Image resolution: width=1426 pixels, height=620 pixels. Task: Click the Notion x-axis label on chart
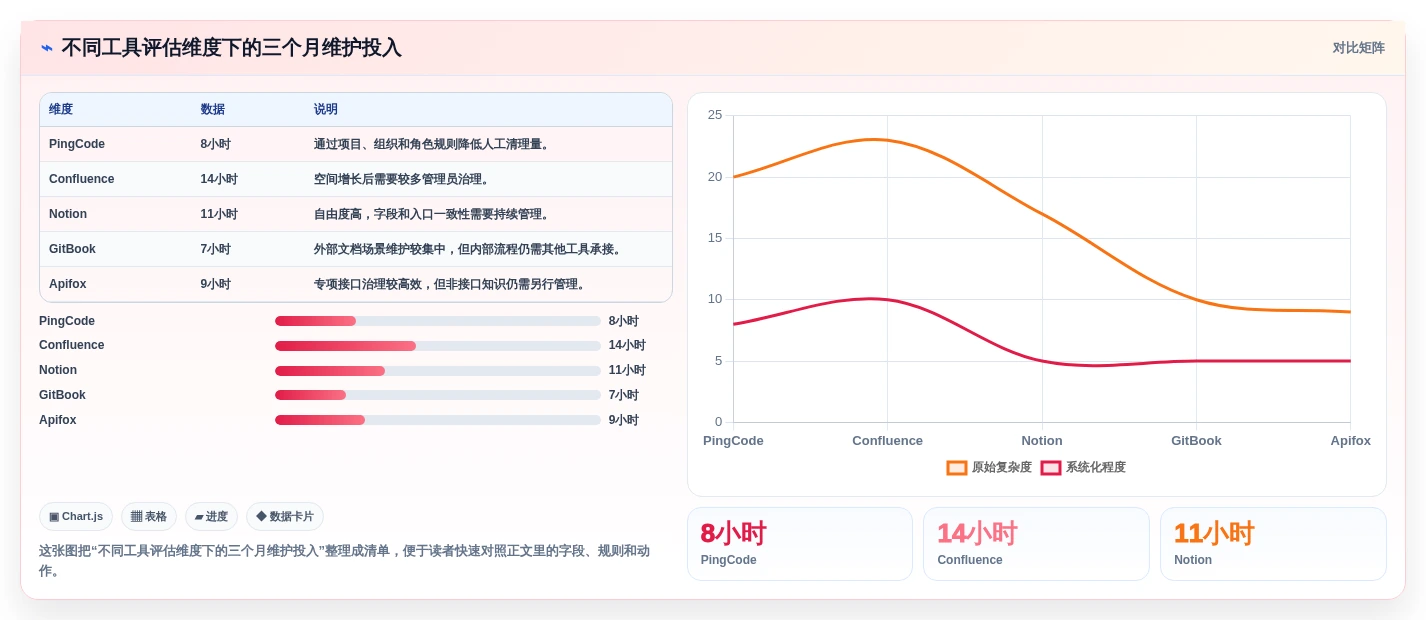tap(1042, 441)
